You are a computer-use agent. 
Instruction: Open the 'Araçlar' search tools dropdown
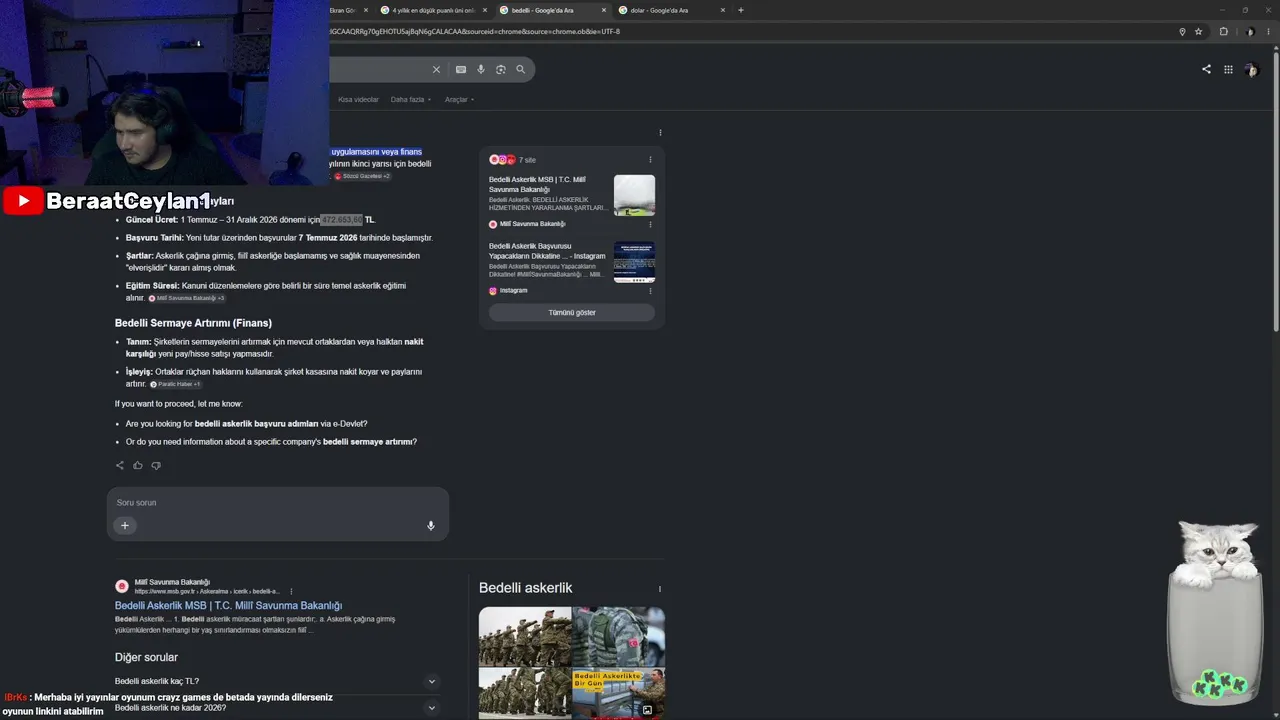coord(459,100)
